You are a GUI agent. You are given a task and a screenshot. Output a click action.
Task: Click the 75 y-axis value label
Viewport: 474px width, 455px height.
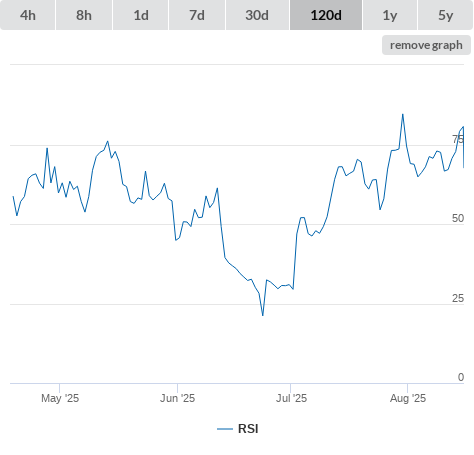pyautogui.click(x=458, y=139)
